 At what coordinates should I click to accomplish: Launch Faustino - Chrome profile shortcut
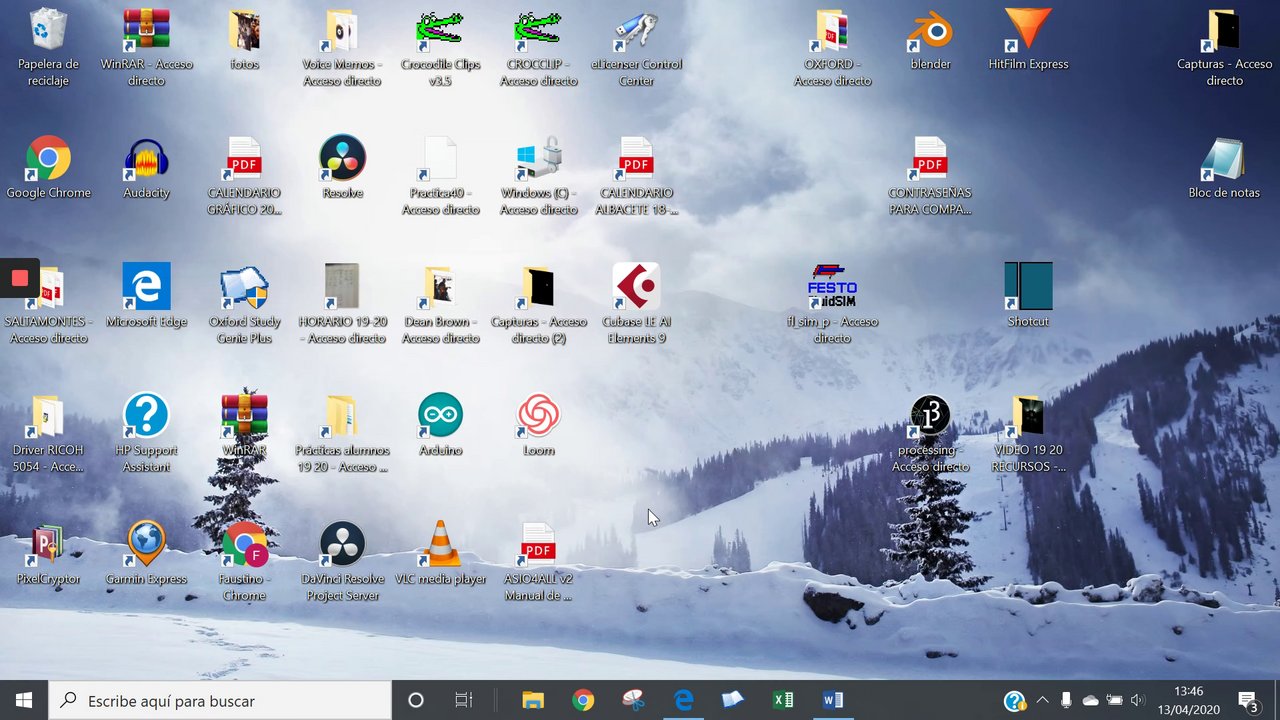[244, 562]
